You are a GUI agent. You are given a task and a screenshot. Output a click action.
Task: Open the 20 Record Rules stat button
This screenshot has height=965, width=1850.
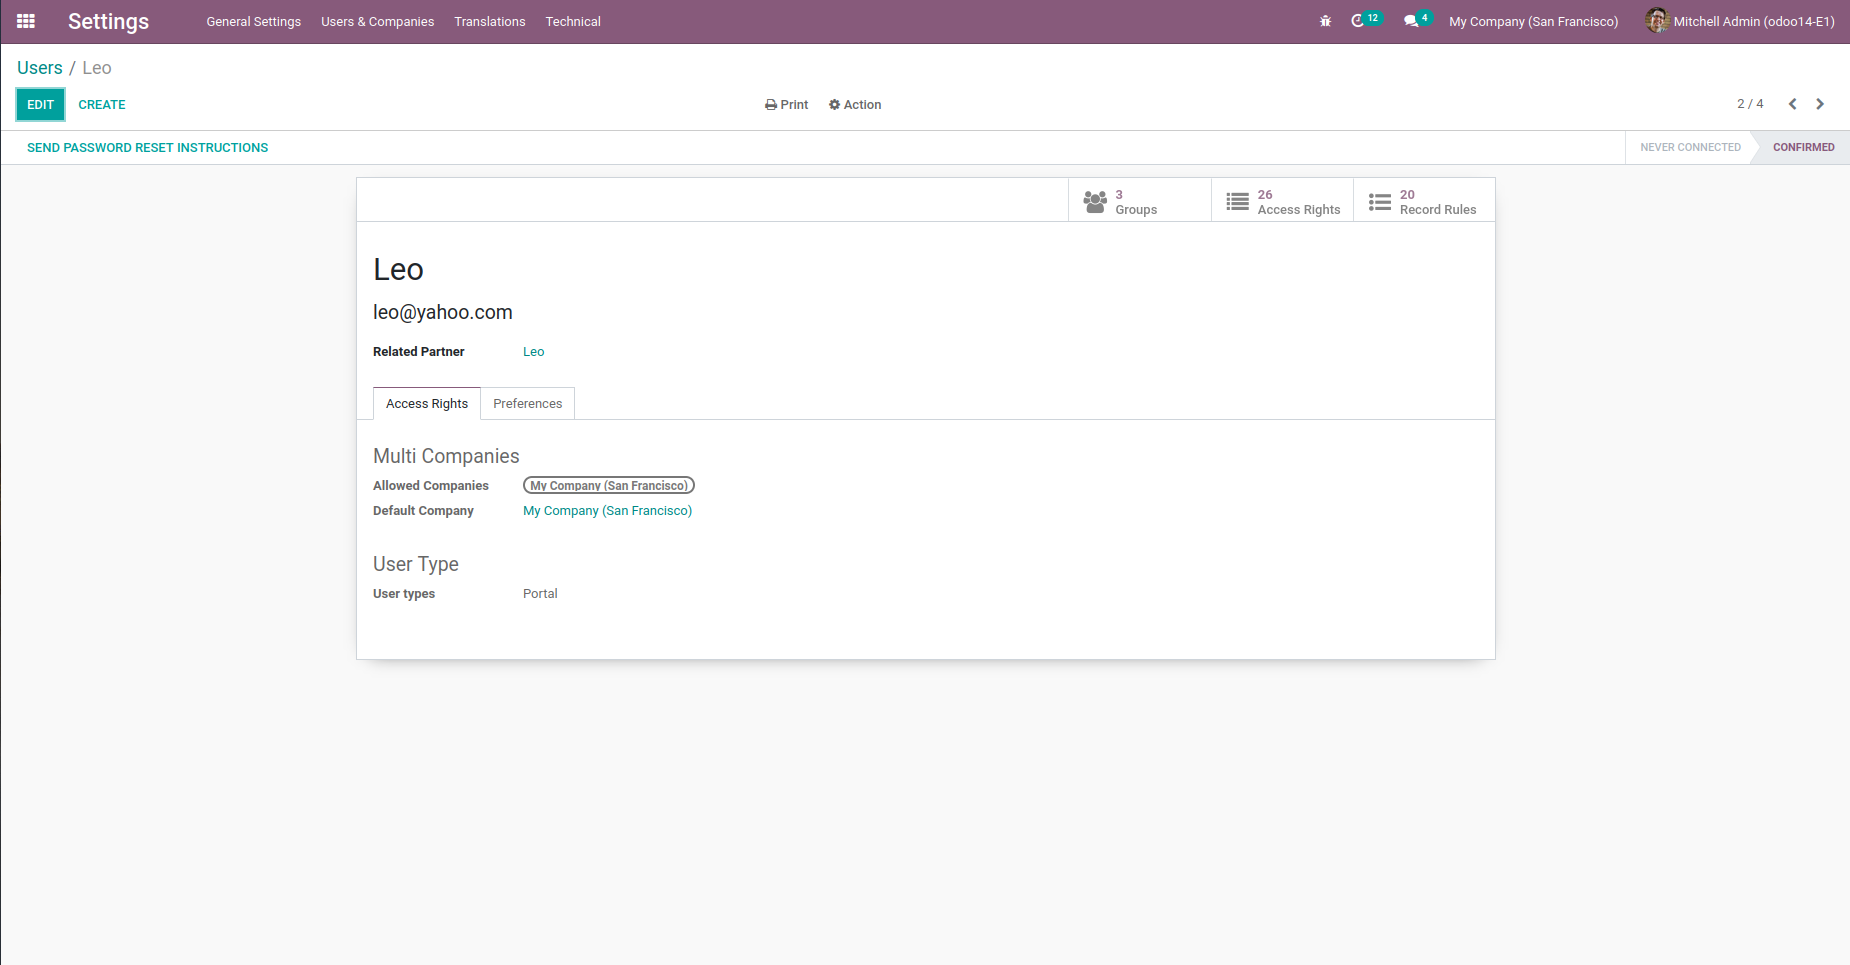(x=1424, y=201)
